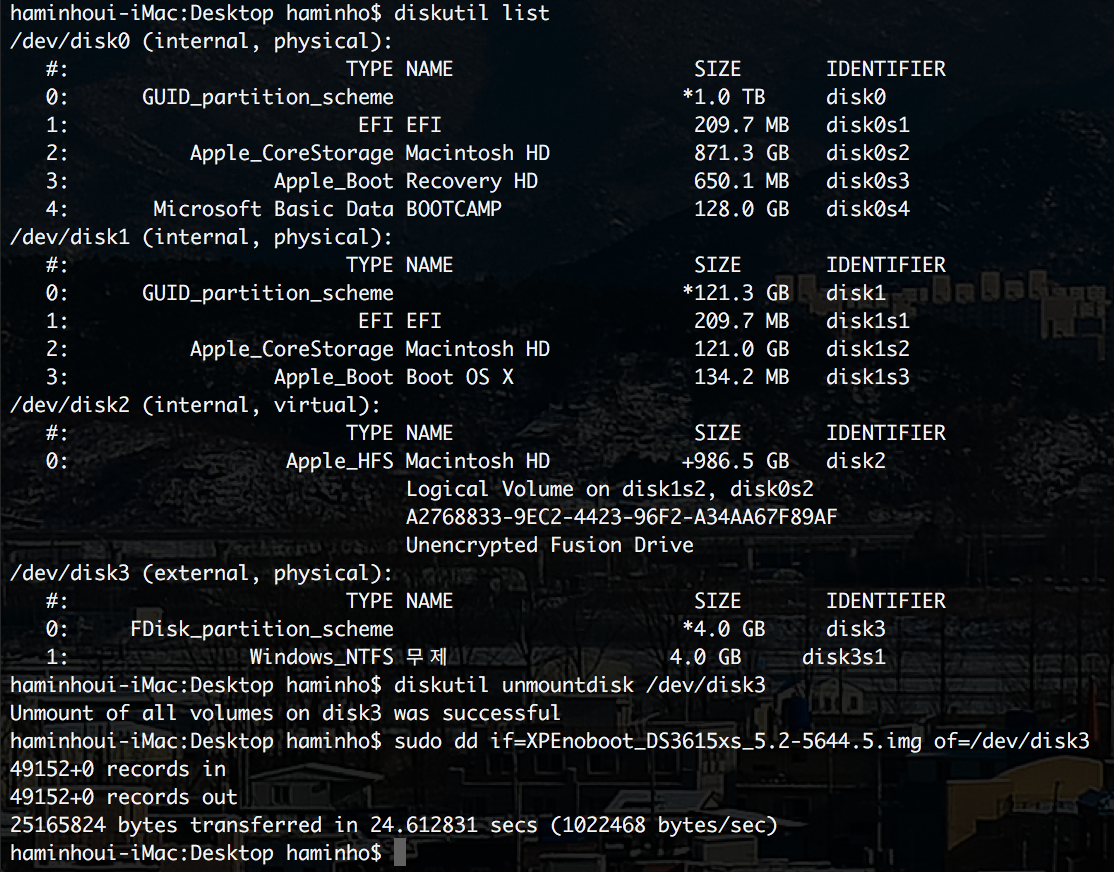Screen dimensions: 1114x872
Task: Click the bytes transferred summary line
Action: (x=394, y=824)
